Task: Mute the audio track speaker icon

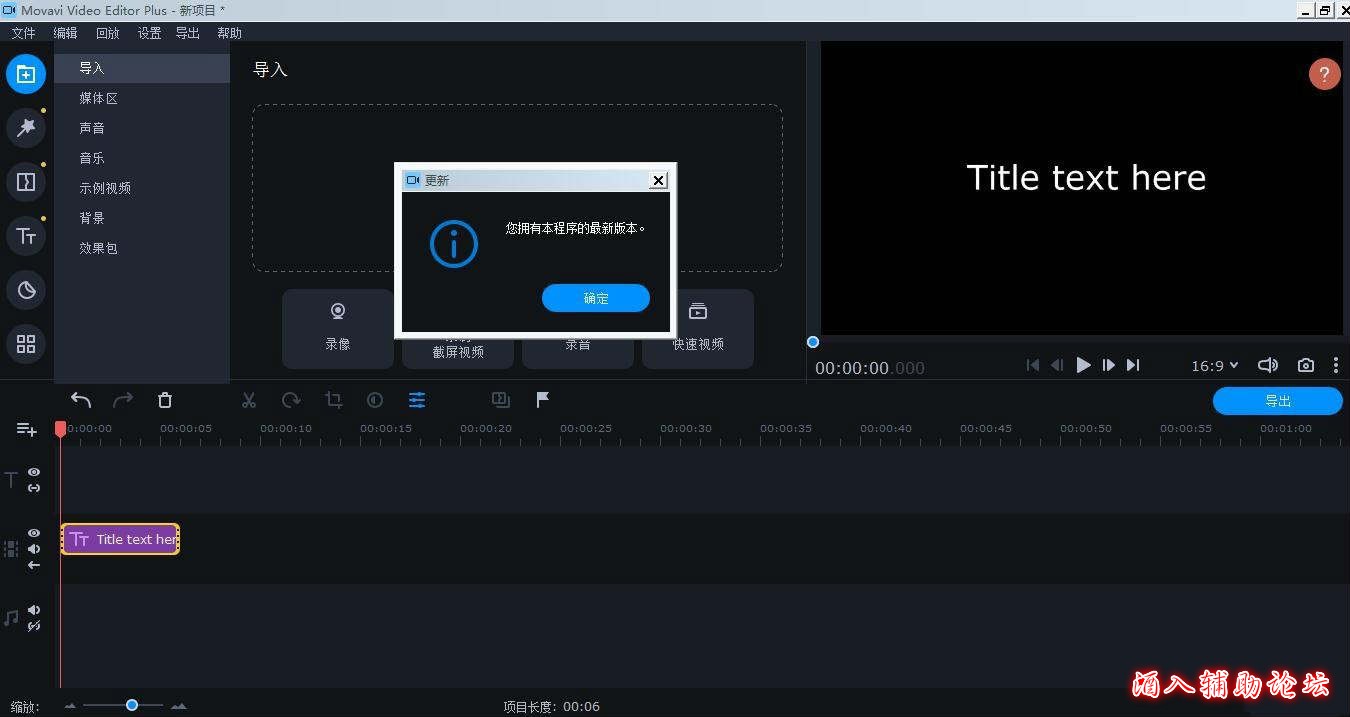Action: click(x=34, y=610)
